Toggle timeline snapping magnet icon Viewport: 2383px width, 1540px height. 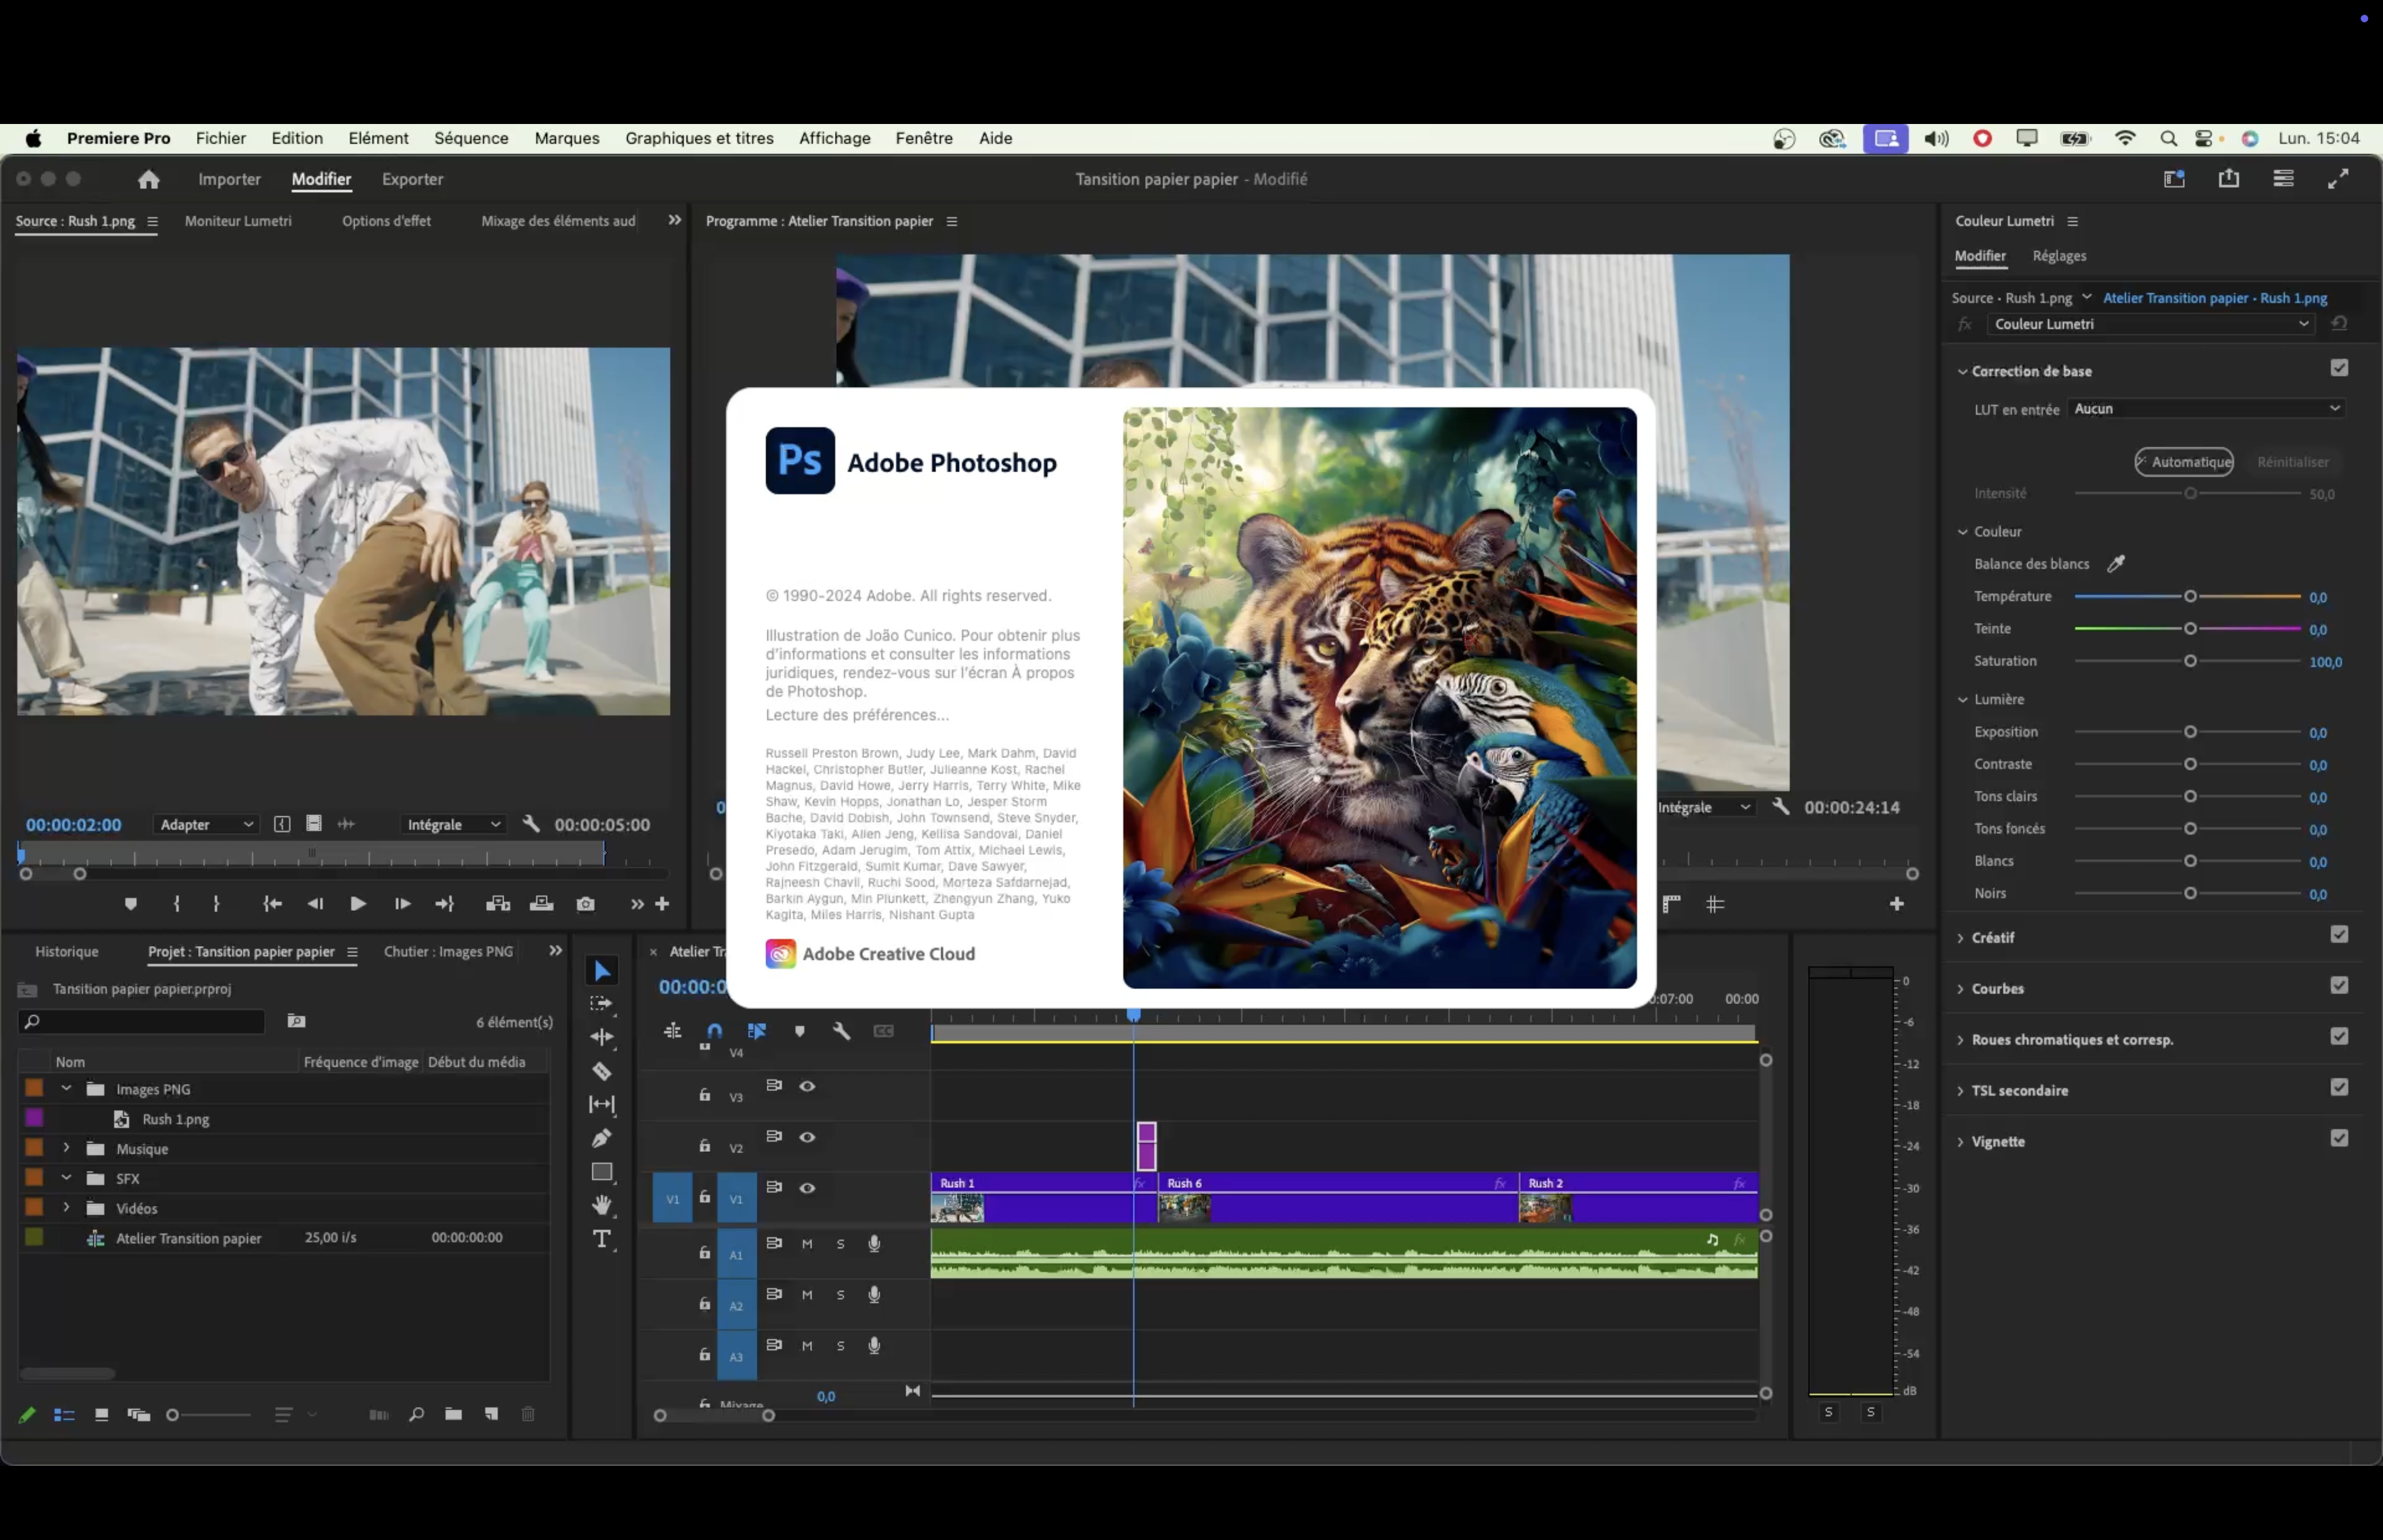click(x=714, y=1031)
